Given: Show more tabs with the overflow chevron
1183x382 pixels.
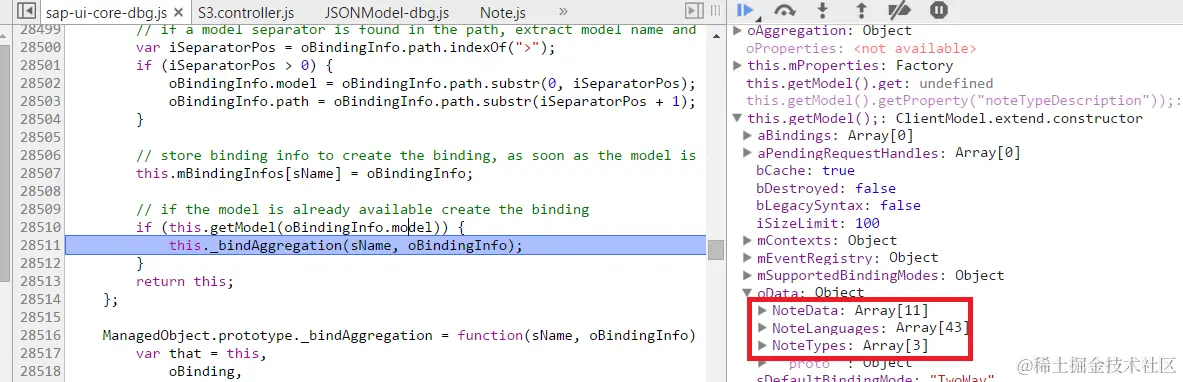Looking at the screenshot, I should point(563,11).
